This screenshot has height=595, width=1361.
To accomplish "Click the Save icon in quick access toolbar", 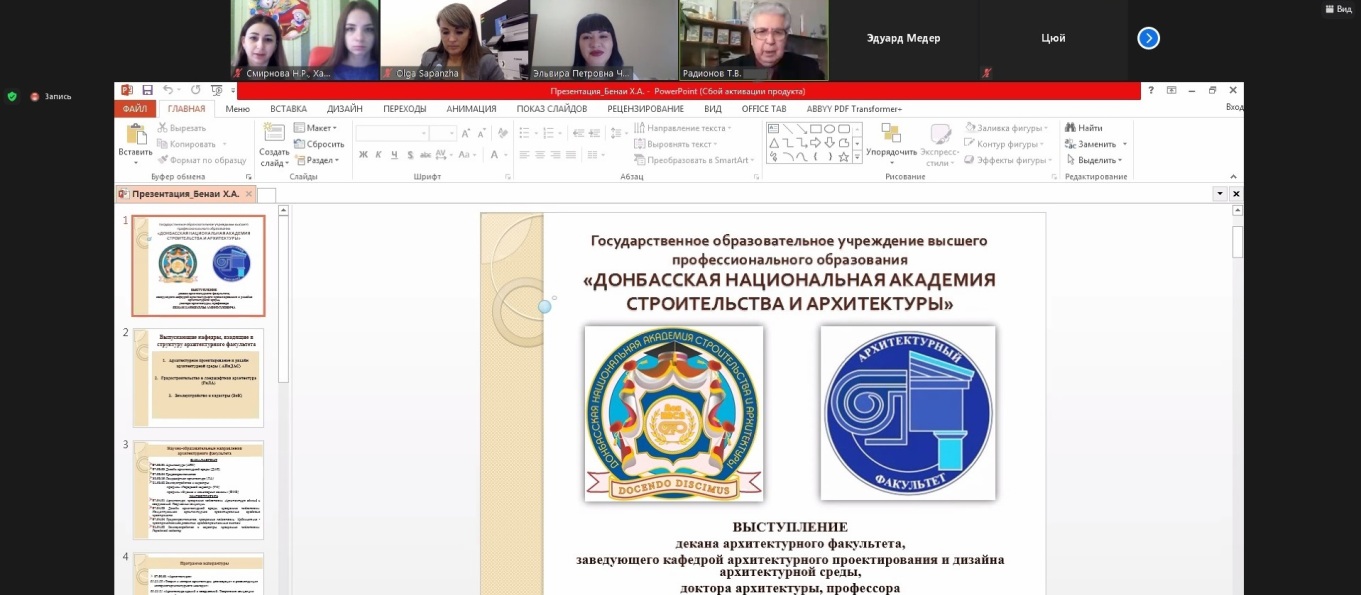I will tap(148, 91).
